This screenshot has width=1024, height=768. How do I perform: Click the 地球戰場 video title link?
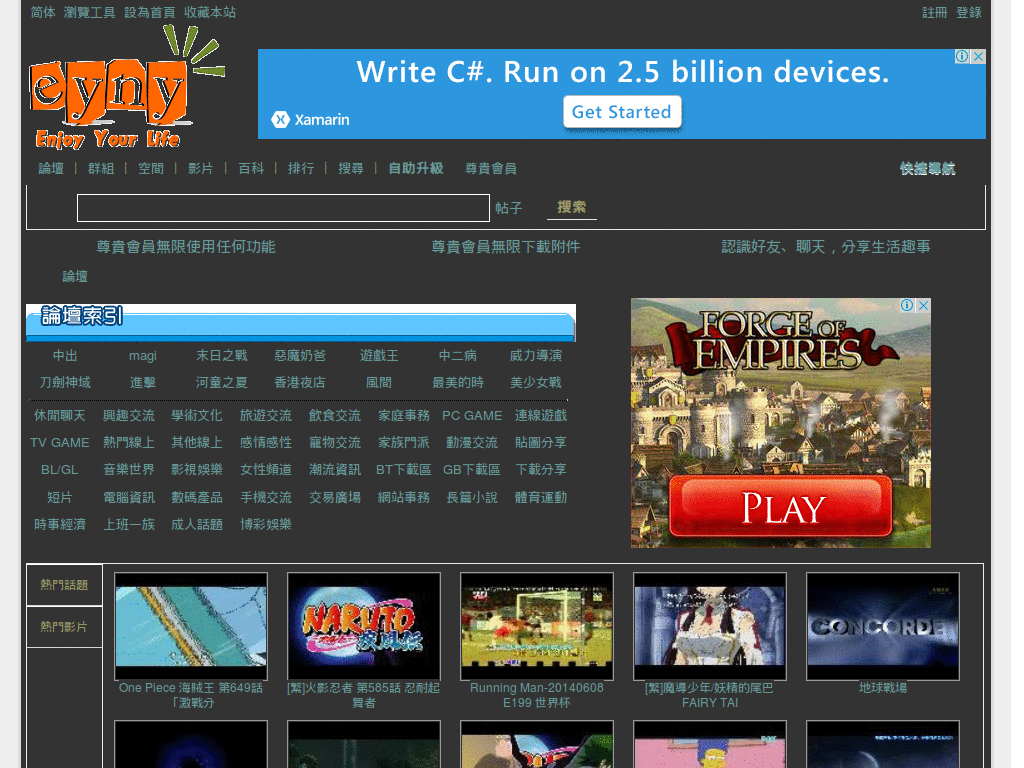(883, 688)
